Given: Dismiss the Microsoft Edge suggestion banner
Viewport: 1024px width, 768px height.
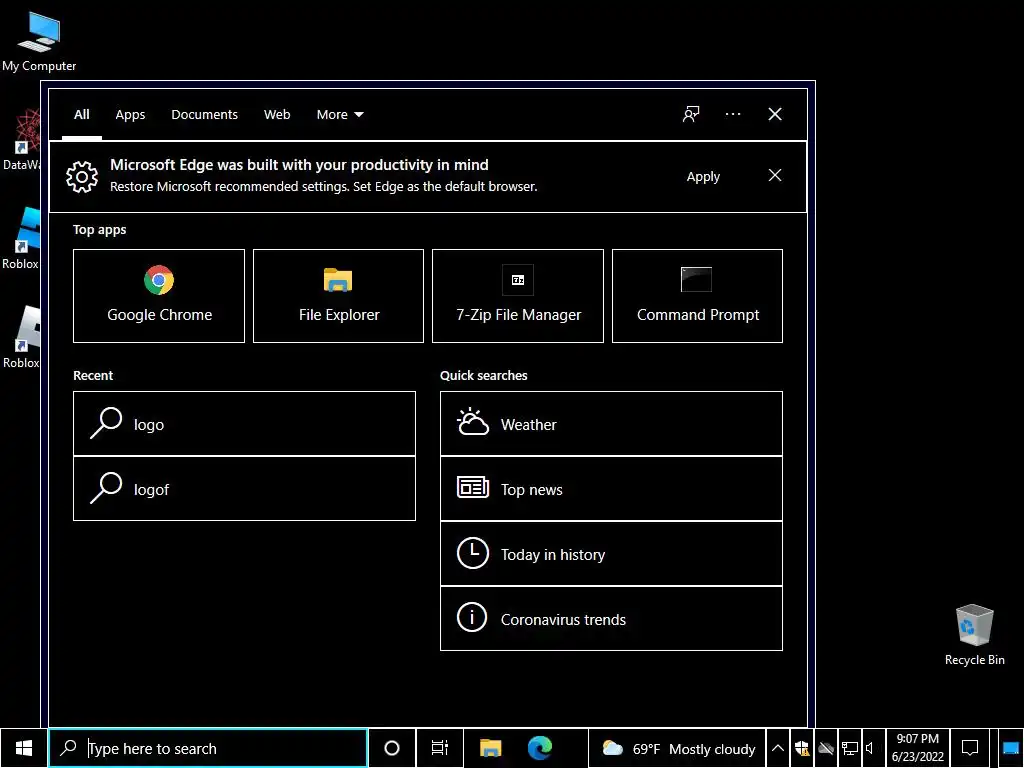Looking at the screenshot, I should pyautogui.click(x=775, y=175).
